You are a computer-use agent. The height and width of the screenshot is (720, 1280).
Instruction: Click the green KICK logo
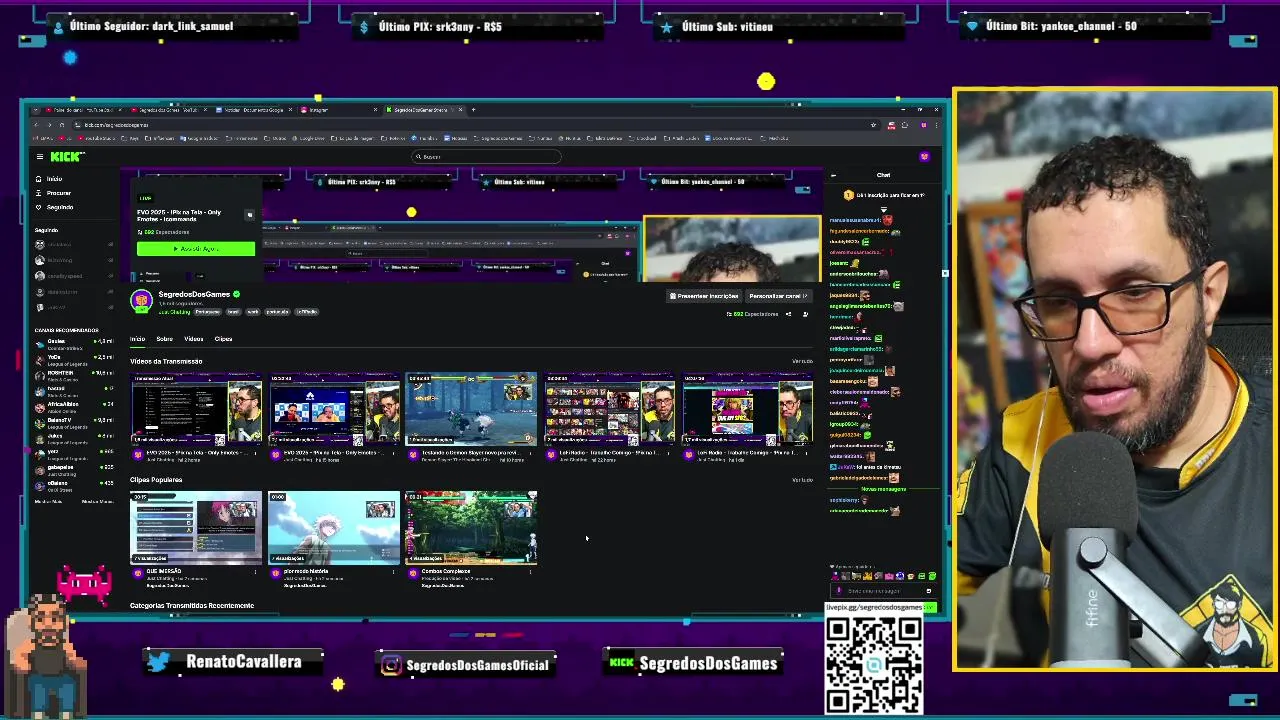(x=67, y=157)
